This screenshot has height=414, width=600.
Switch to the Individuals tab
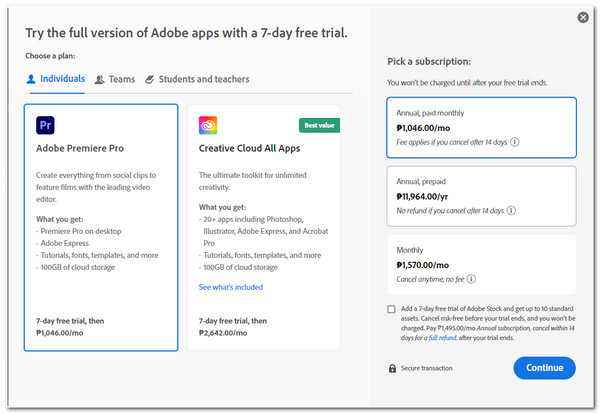tap(55, 79)
